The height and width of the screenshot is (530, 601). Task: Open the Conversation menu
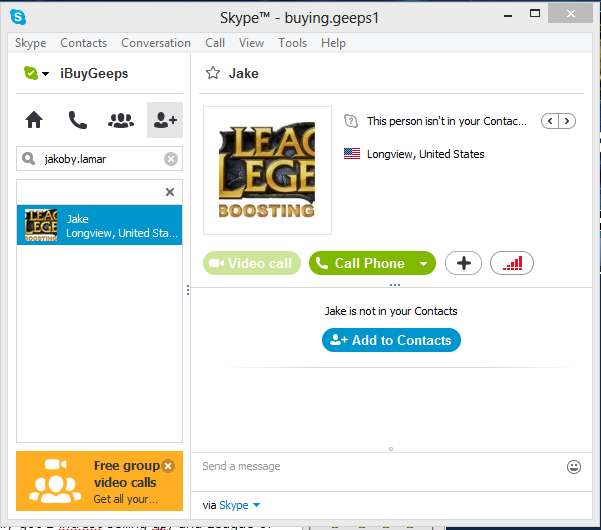(156, 43)
